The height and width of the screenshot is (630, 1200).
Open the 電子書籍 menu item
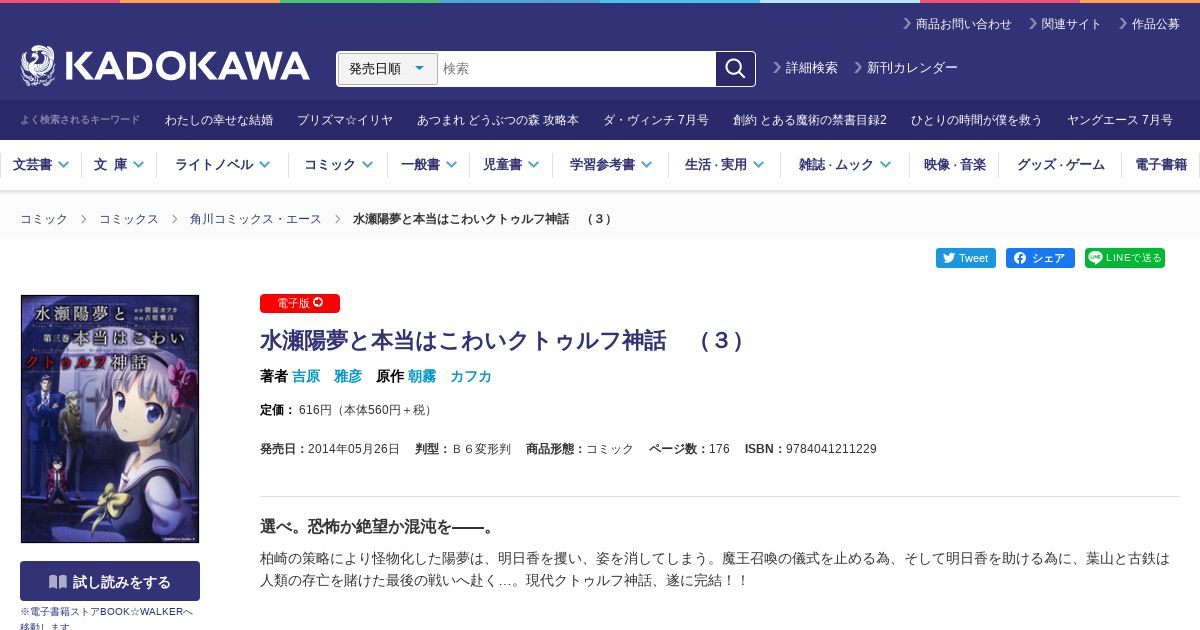click(x=1161, y=165)
